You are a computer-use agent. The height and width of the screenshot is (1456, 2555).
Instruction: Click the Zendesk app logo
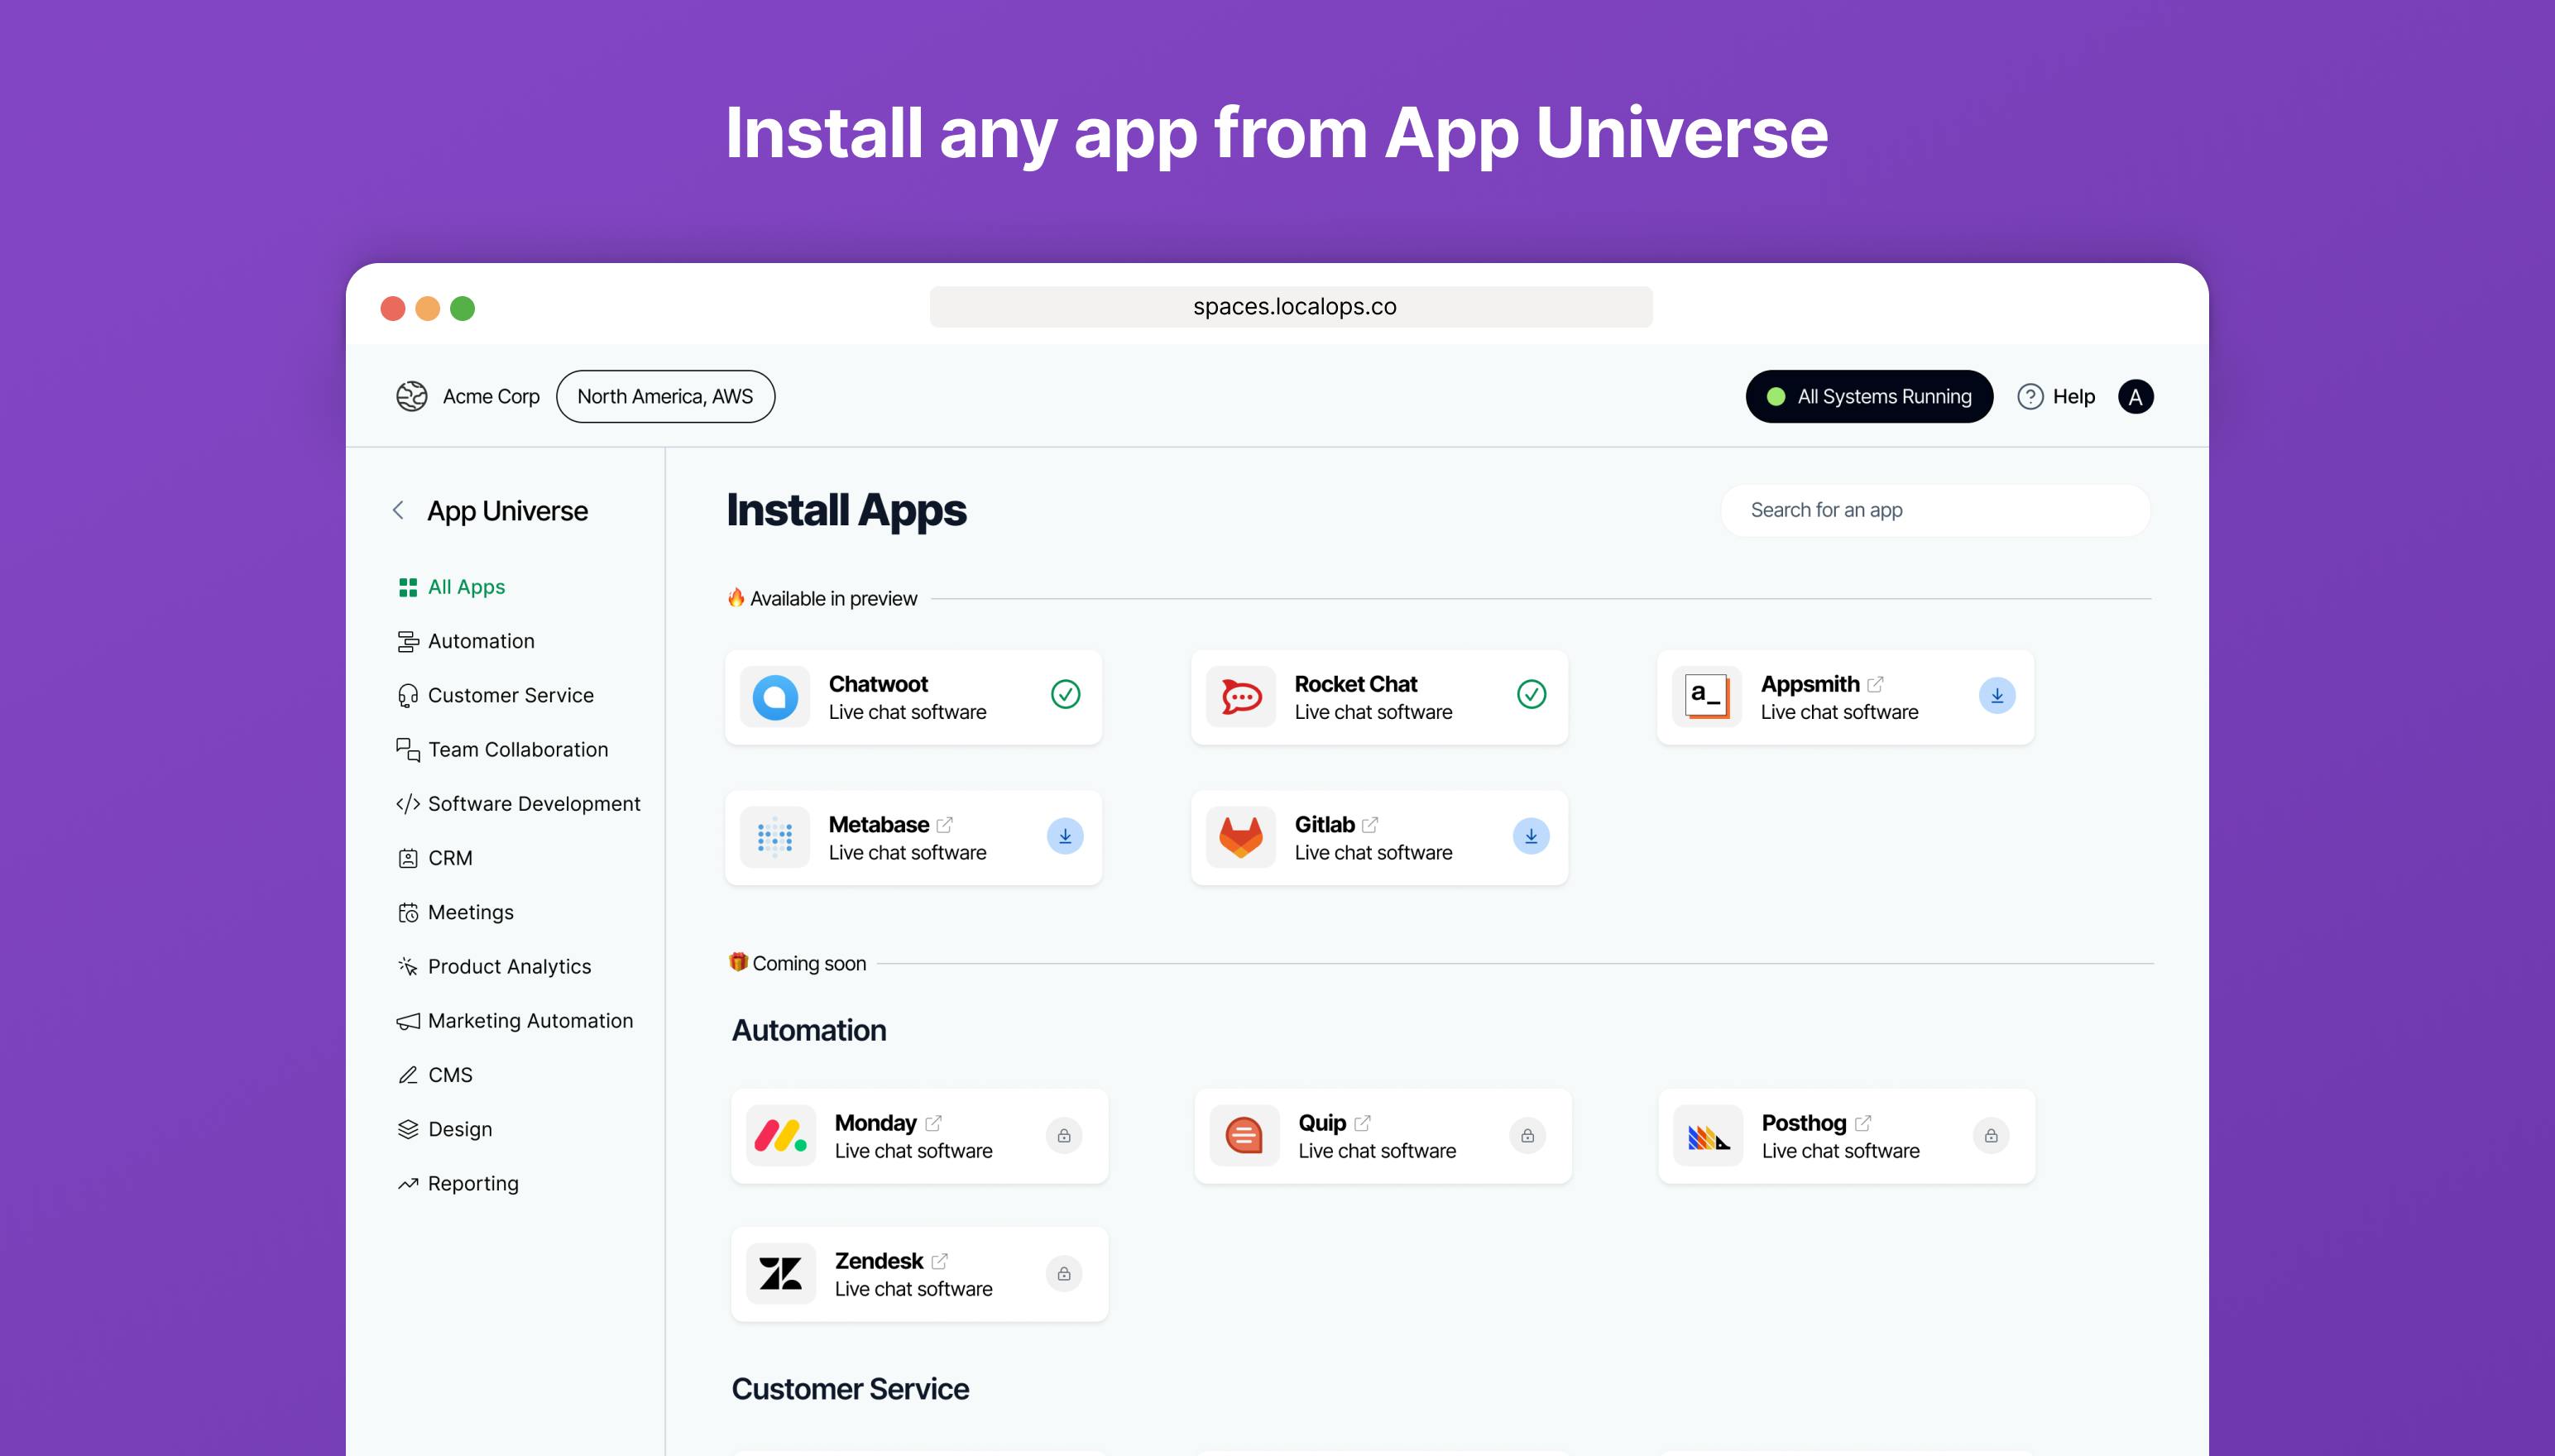pos(781,1274)
